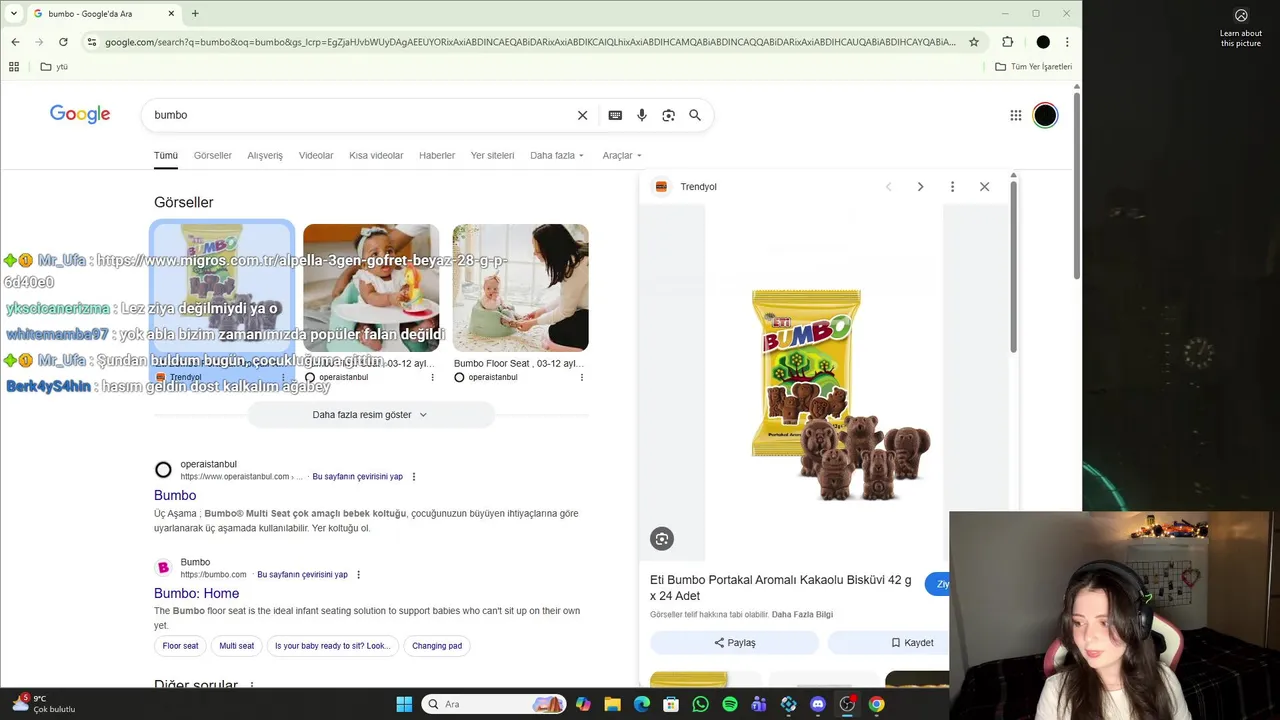
Task: Open File Explorer from the taskbar
Action: click(x=612, y=704)
